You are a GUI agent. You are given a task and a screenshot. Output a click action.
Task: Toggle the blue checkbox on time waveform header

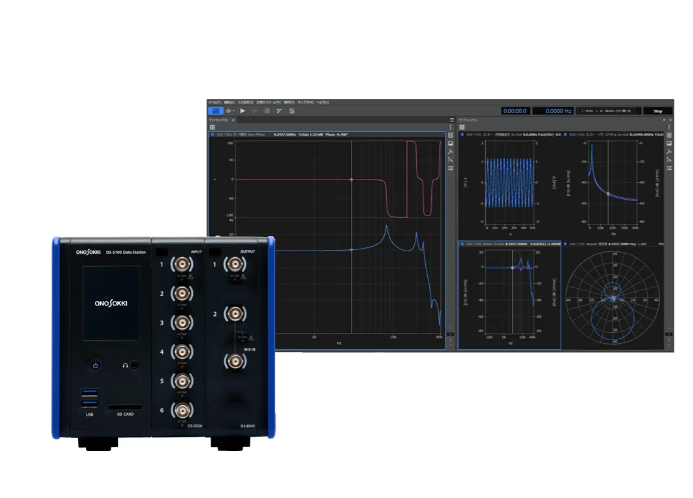pyautogui.click(x=463, y=134)
